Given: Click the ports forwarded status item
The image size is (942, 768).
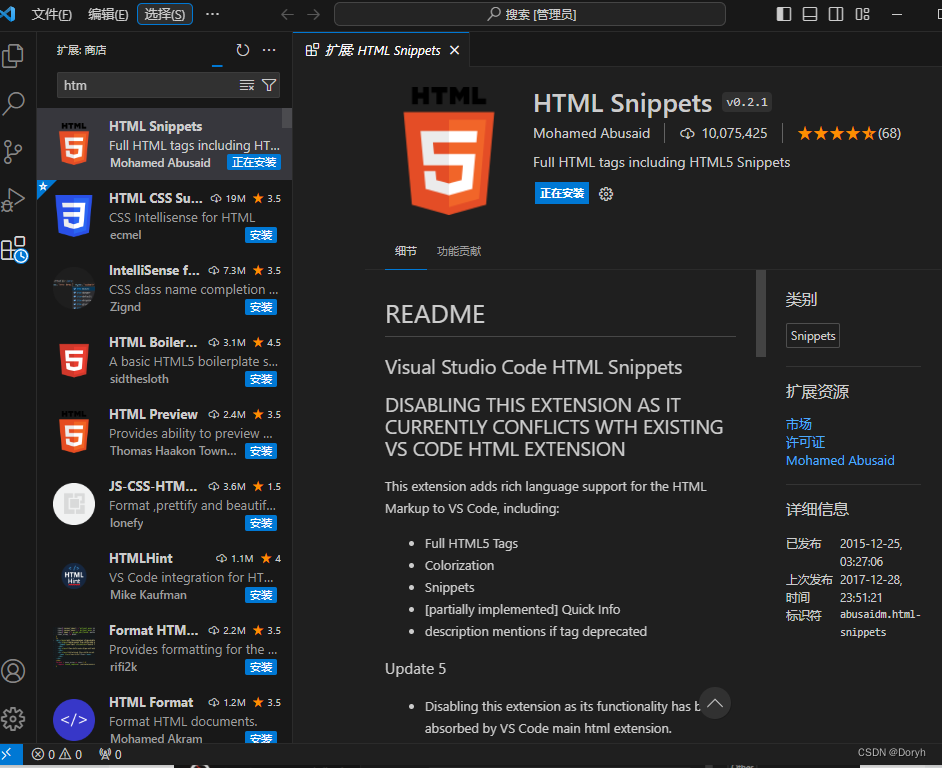Looking at the screenshot, I should 111,754.
